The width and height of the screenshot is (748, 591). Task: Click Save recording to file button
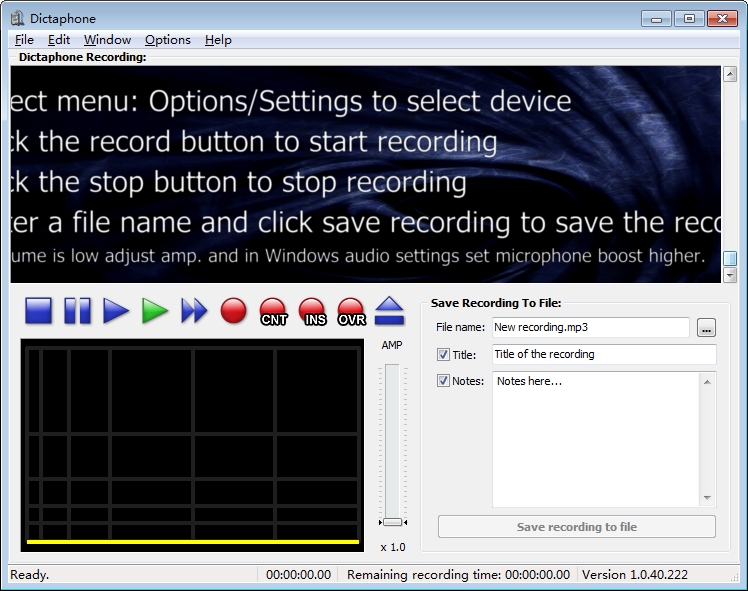click(577, 527)
